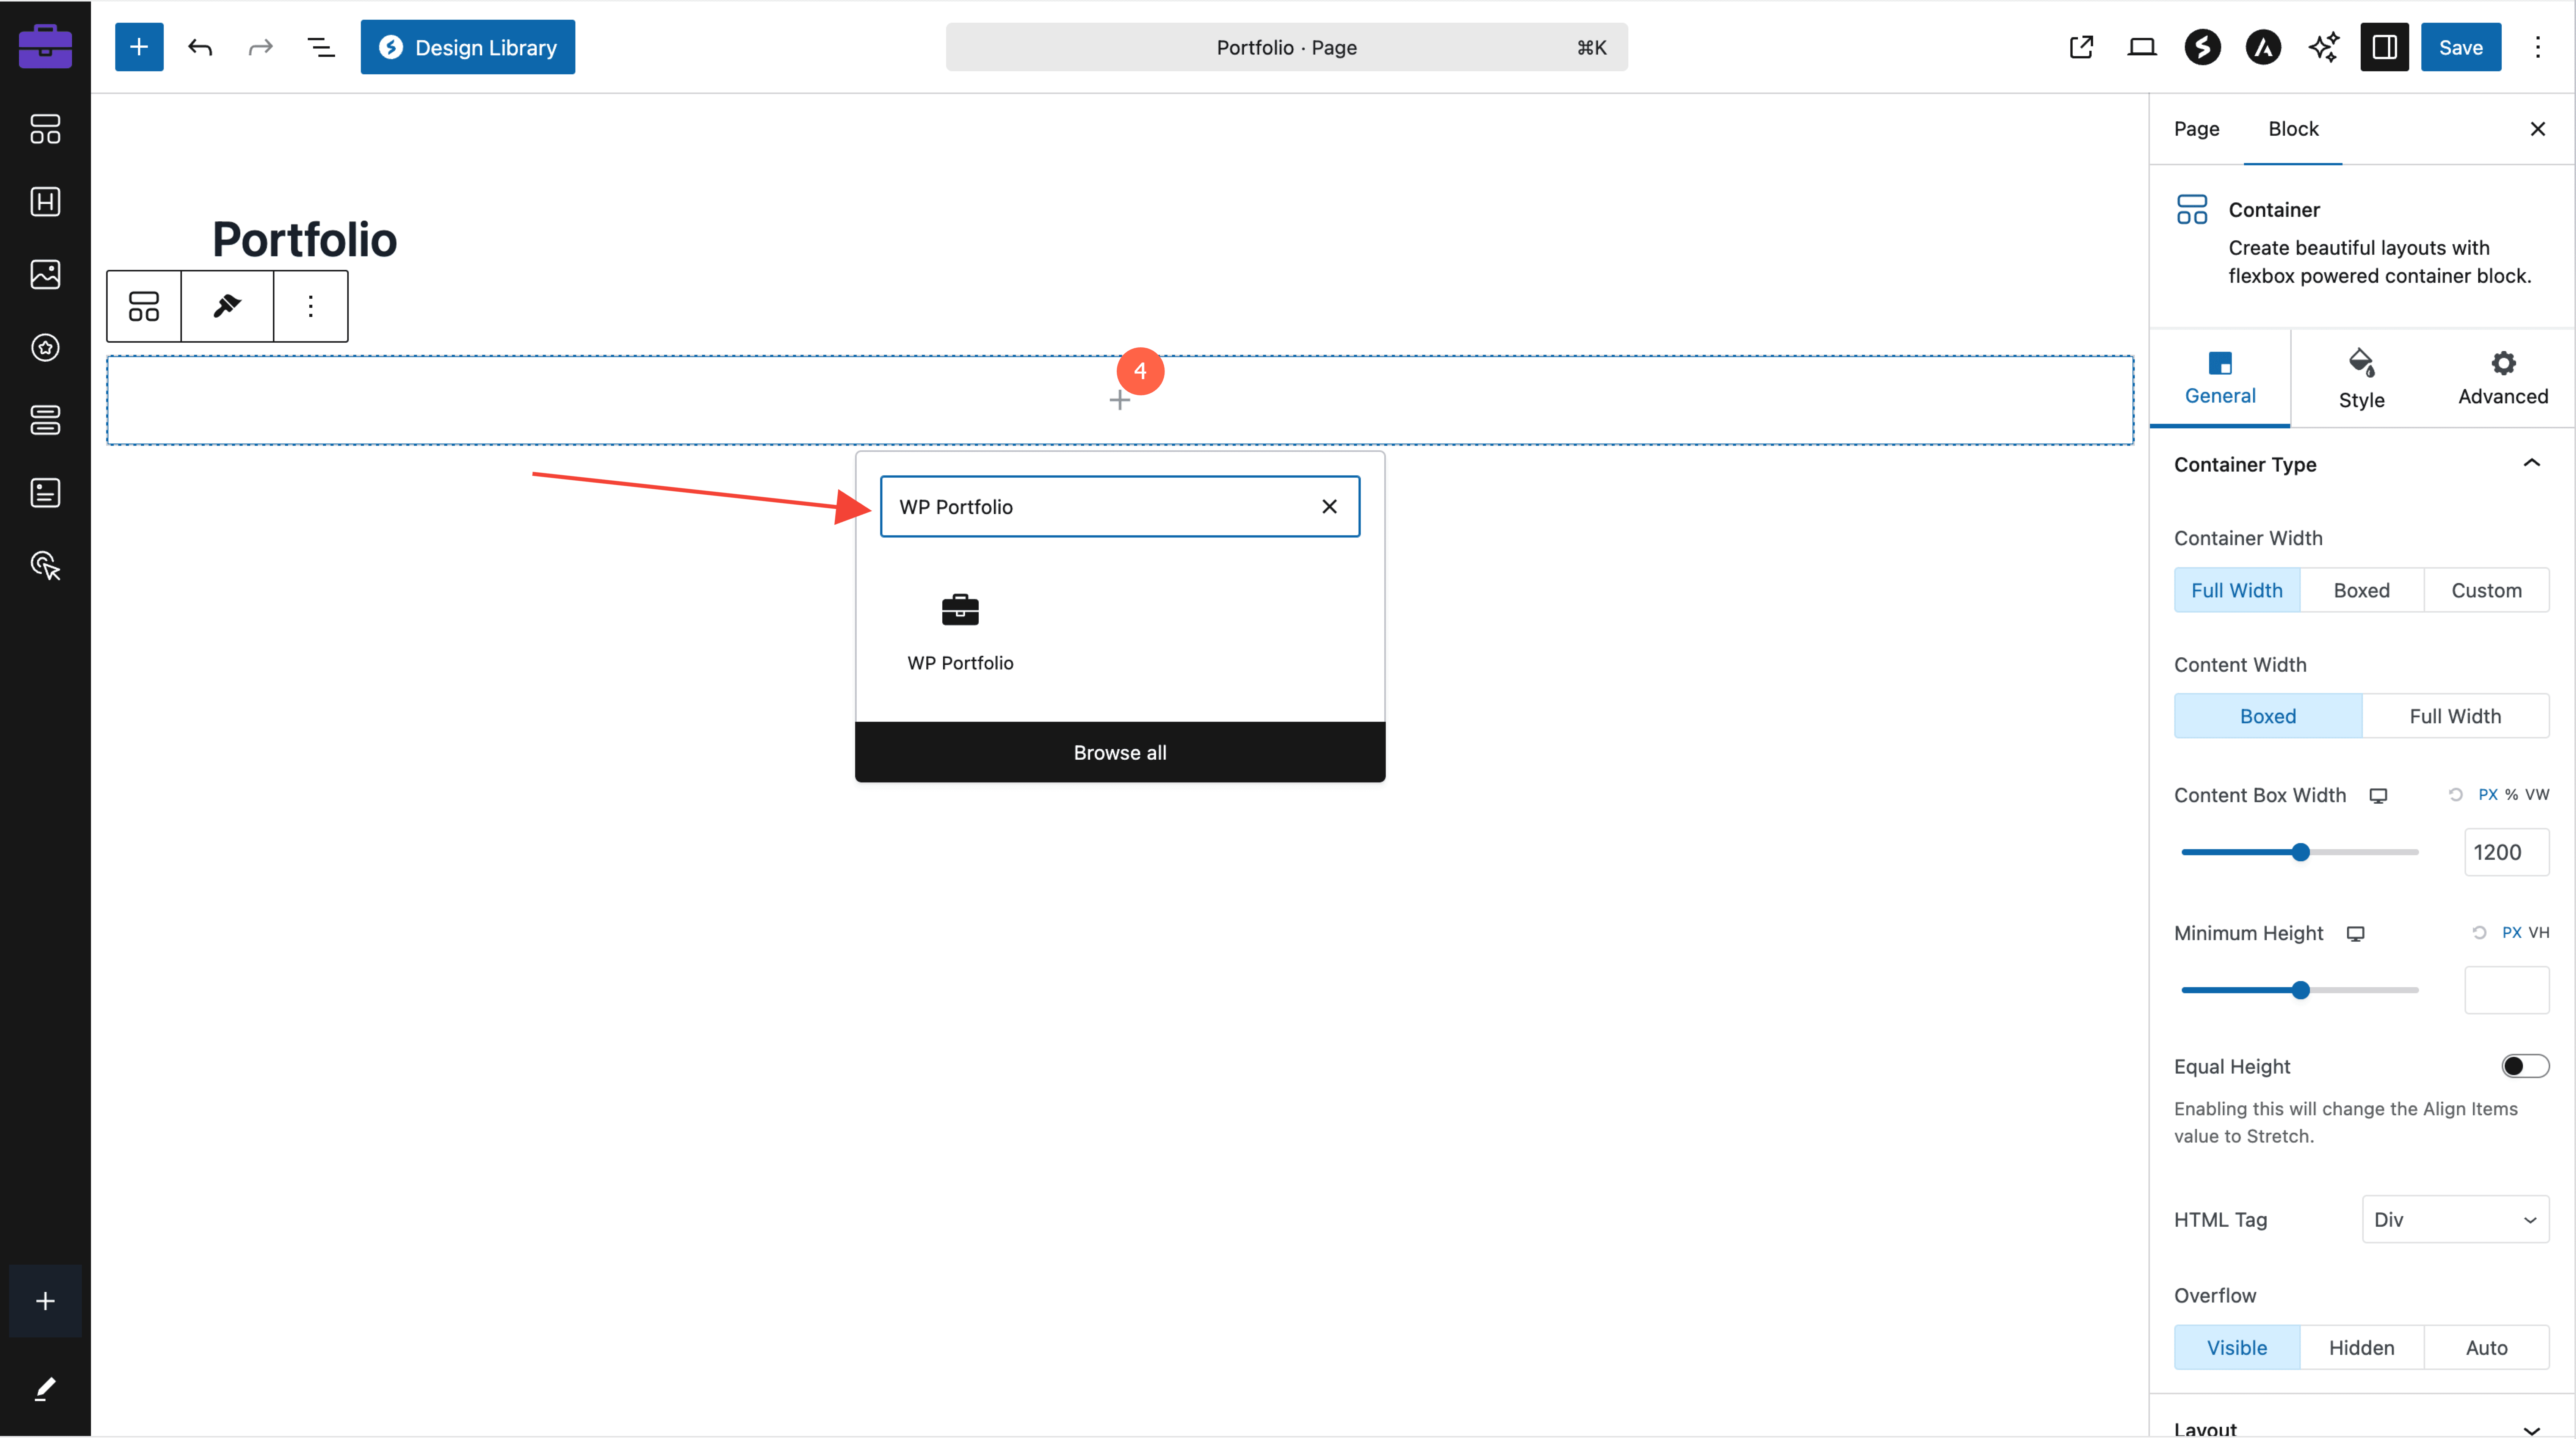This screenshot has height=1439, width=2576.
Task: Set Content Width to Boxed
Action: (2268, 716)
